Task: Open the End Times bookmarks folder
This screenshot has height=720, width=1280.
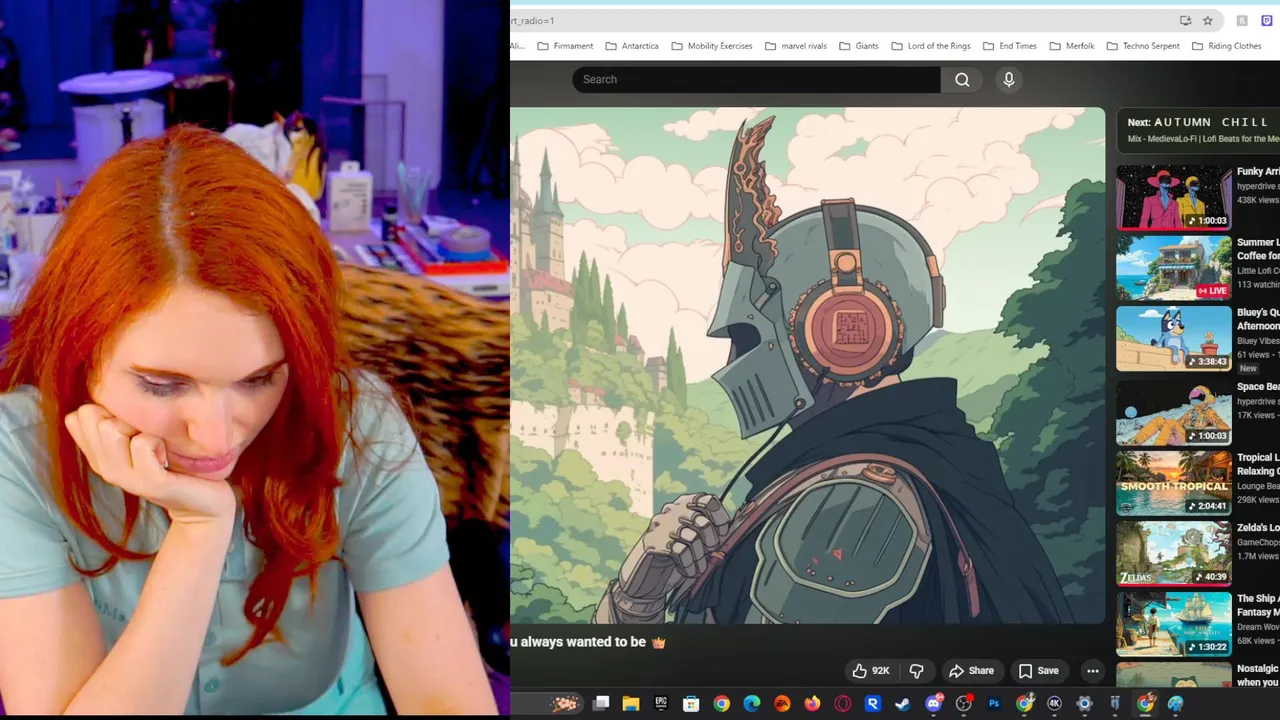Action: (x=1009, y=46)
